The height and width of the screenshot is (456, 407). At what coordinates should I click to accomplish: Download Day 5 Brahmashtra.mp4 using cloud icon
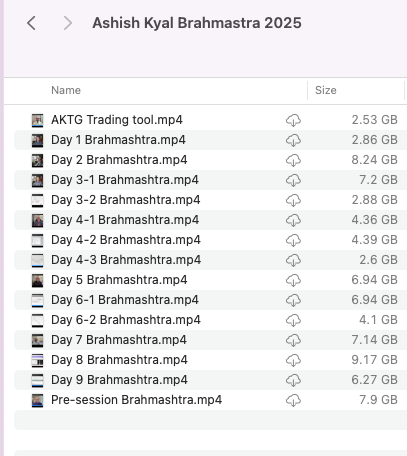click(293, 280)
